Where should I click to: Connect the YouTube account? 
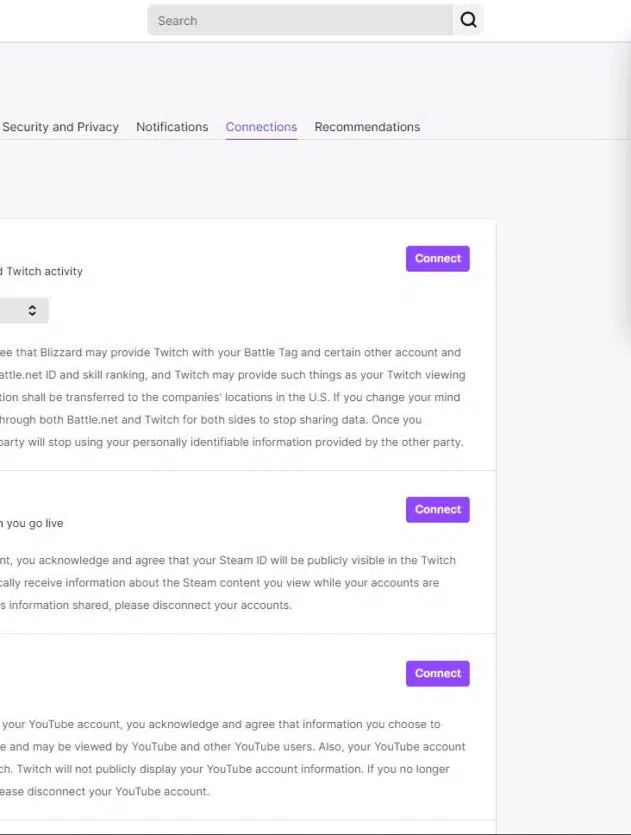point(438,674)
